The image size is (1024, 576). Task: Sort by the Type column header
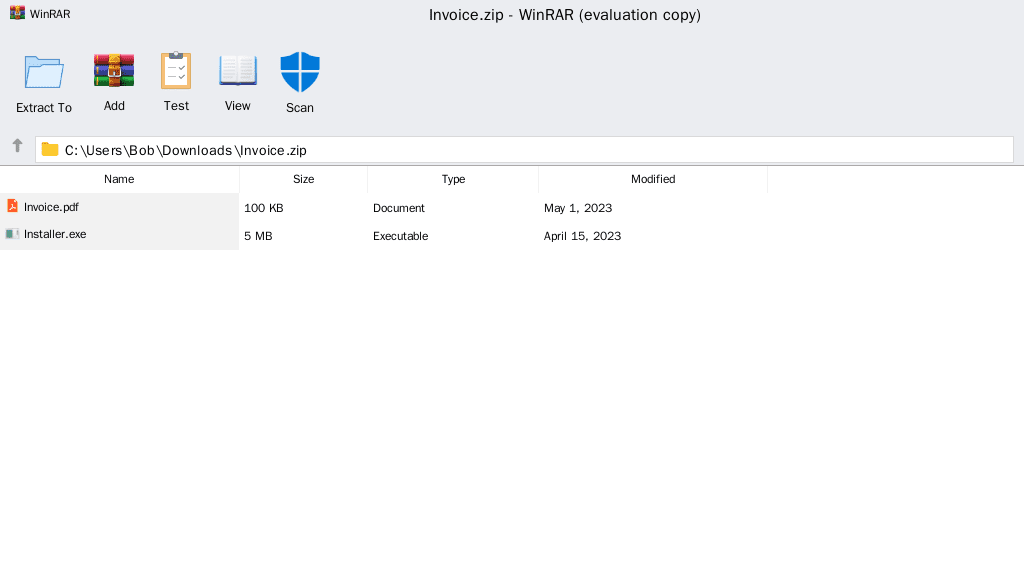[453, 179]
